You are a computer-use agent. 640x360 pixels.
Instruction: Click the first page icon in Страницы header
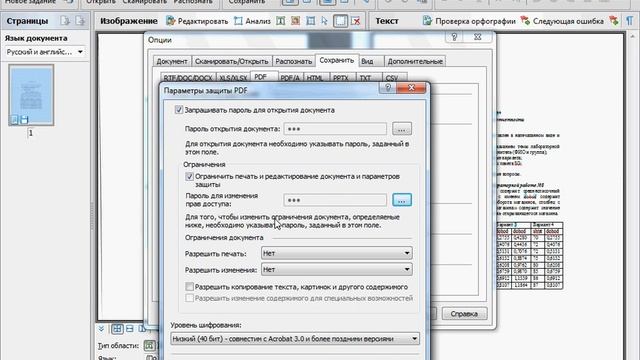(x=65, y=21)
